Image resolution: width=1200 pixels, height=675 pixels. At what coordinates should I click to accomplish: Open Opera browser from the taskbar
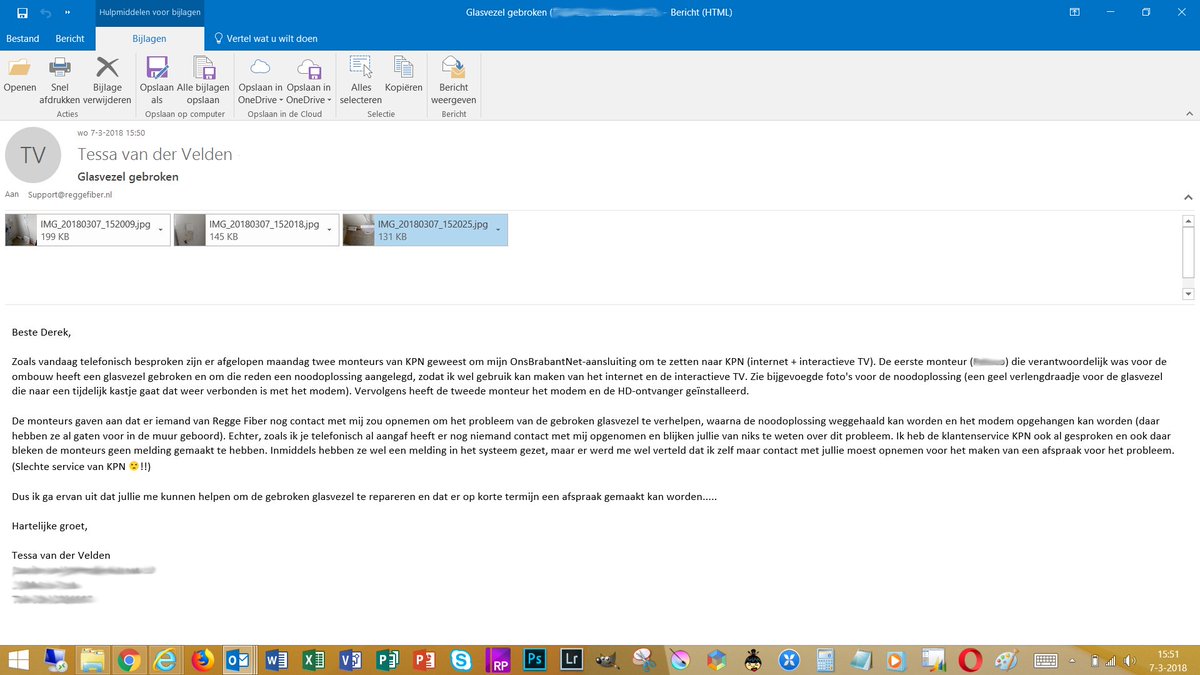click(x=968, y=659)
